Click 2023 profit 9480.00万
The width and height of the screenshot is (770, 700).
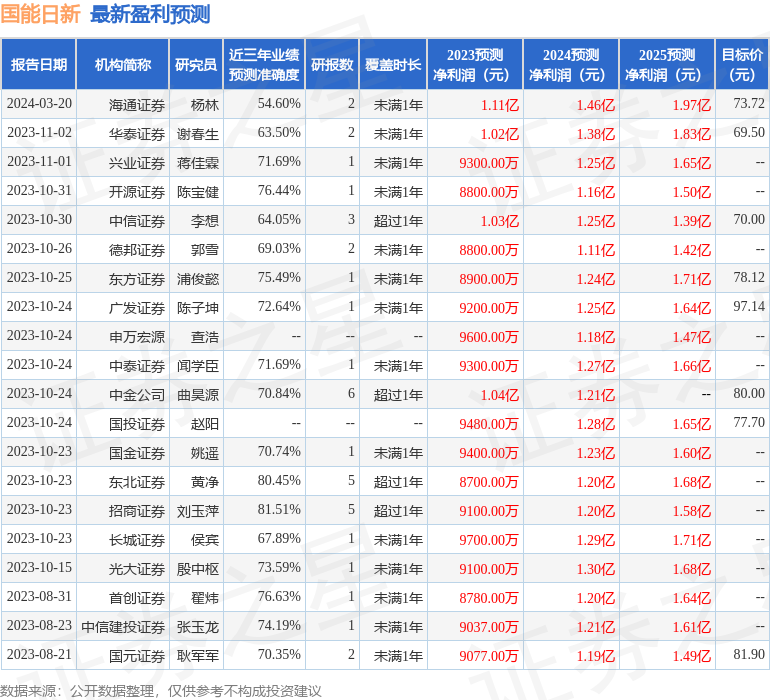click(489, 423)
